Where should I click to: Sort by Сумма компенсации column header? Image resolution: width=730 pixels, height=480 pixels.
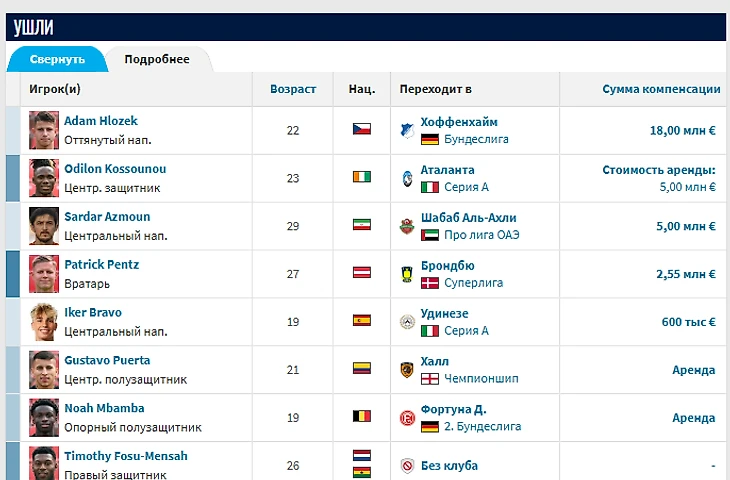point(661,89)
